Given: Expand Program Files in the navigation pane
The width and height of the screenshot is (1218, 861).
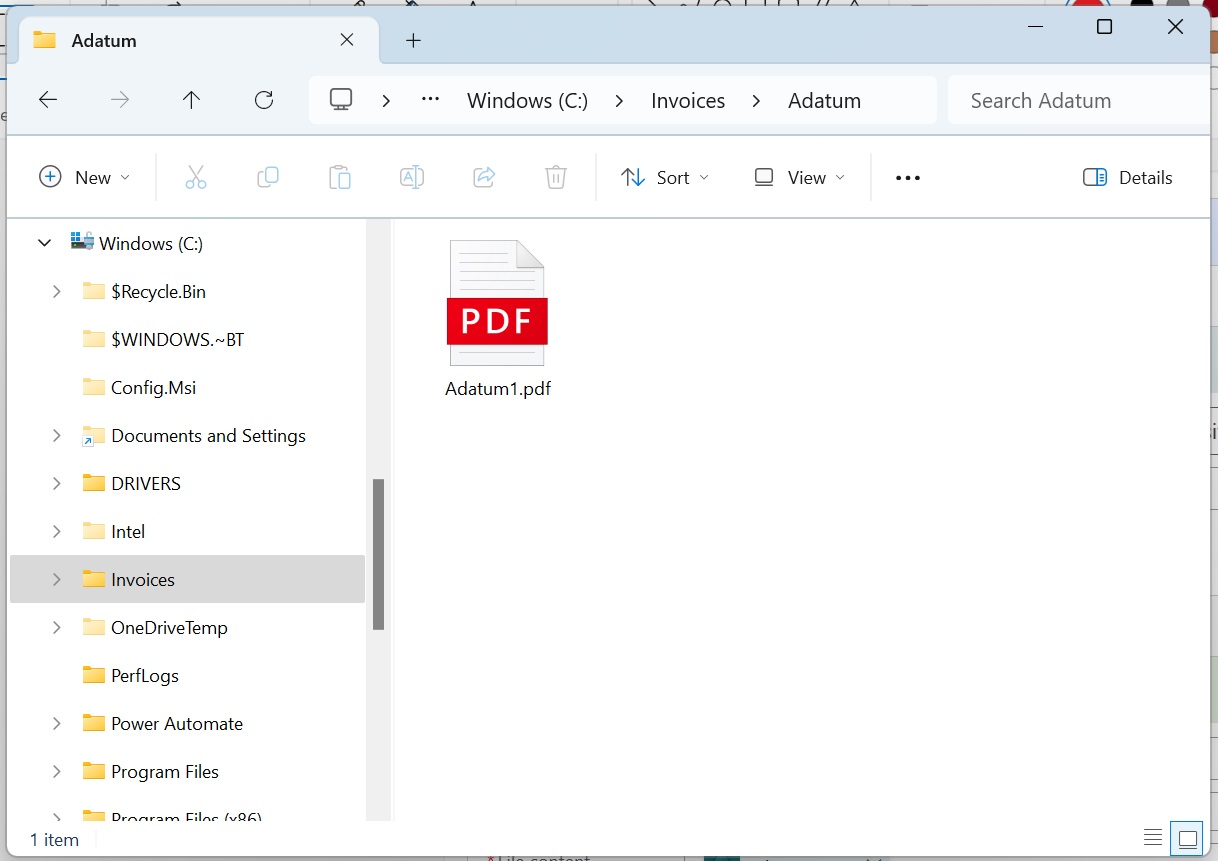Looking at the screenshot, I should (56, 771).
